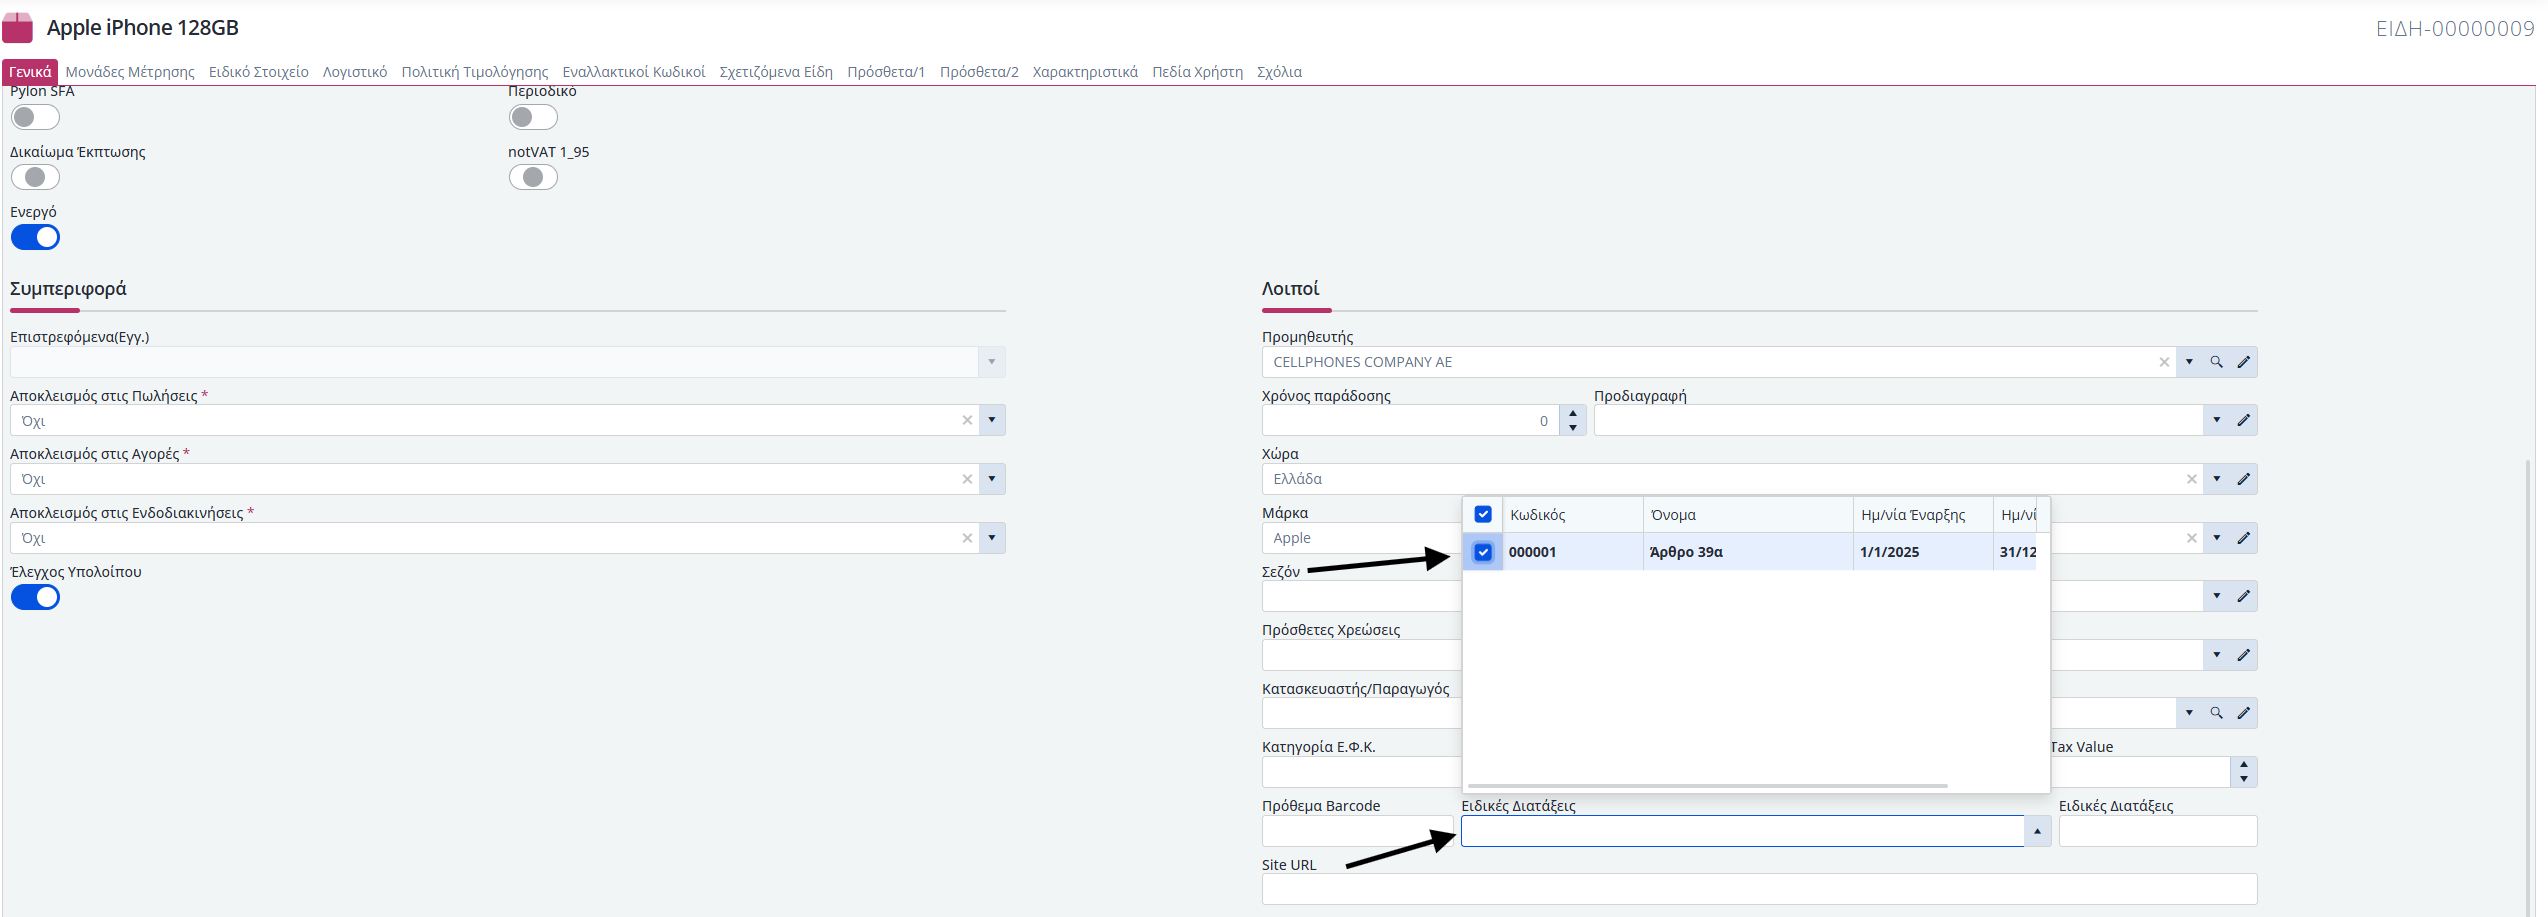The image size is (2548, 917).
Task: Increase Tax Value spinner
Action: coord(2244,765)
